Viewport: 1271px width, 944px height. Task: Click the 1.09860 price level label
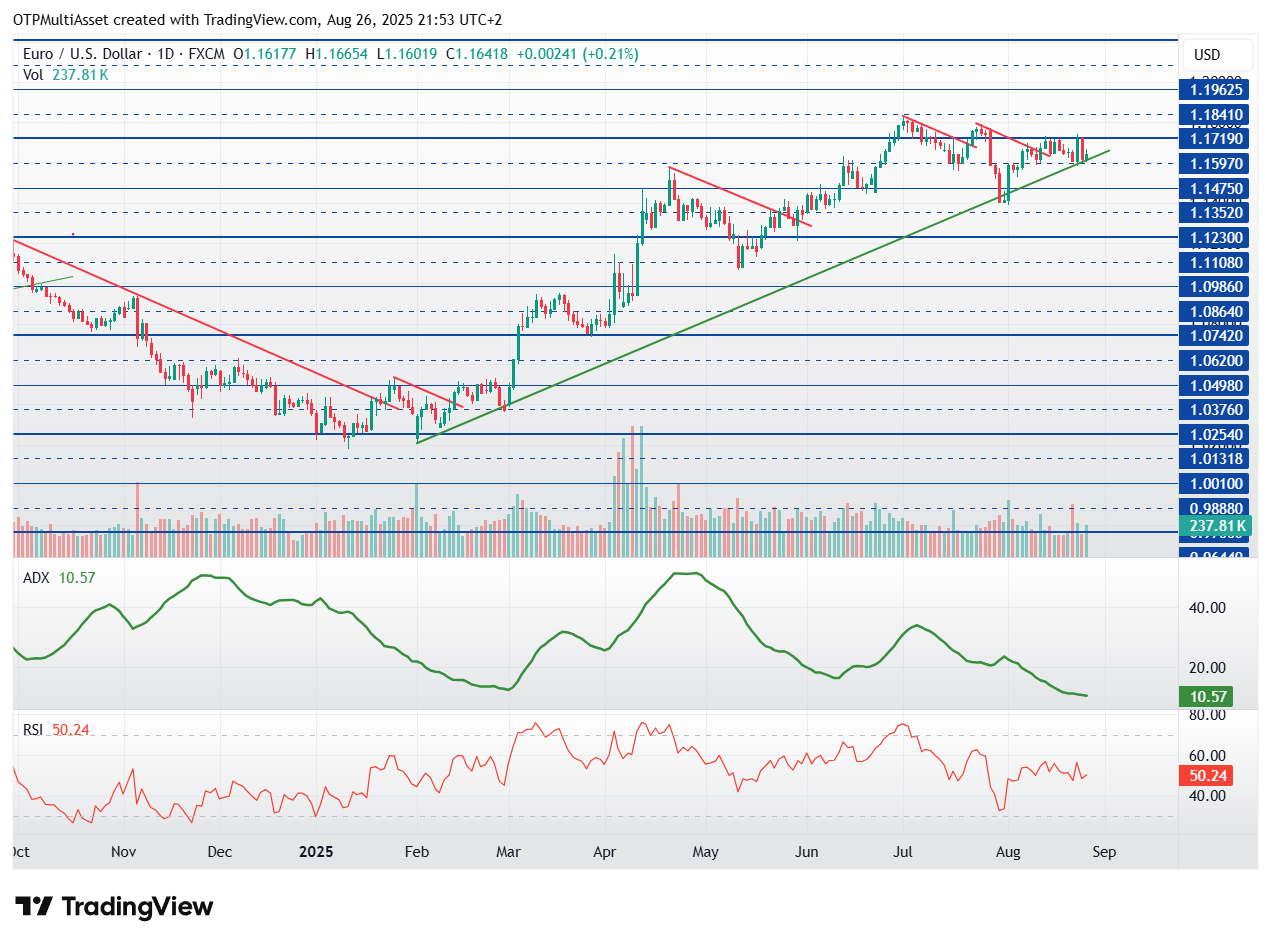coord(1216,286)
